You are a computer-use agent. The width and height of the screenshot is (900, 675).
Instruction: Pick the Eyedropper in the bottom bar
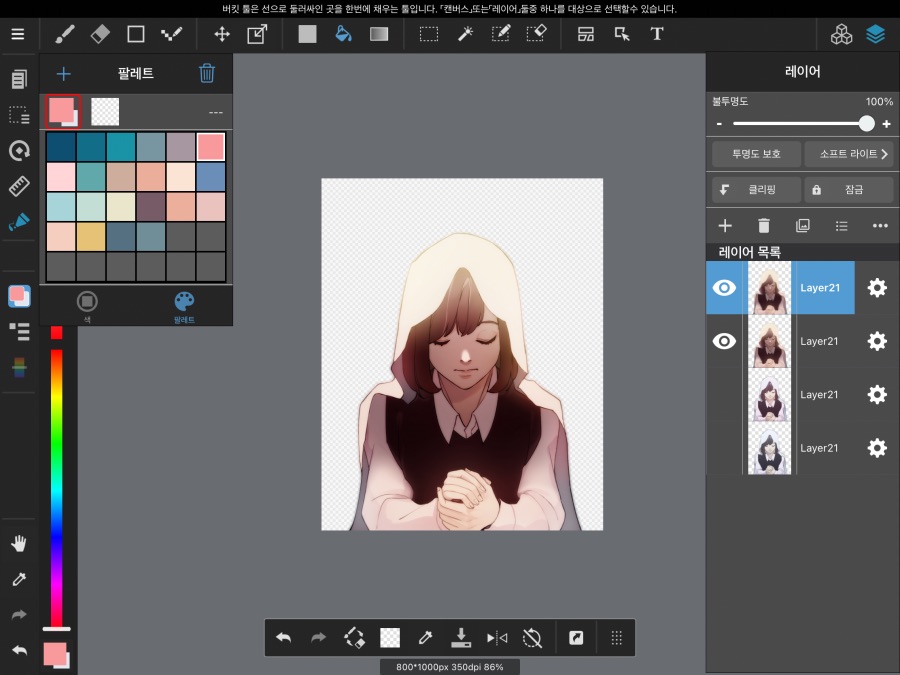[425, 637]
